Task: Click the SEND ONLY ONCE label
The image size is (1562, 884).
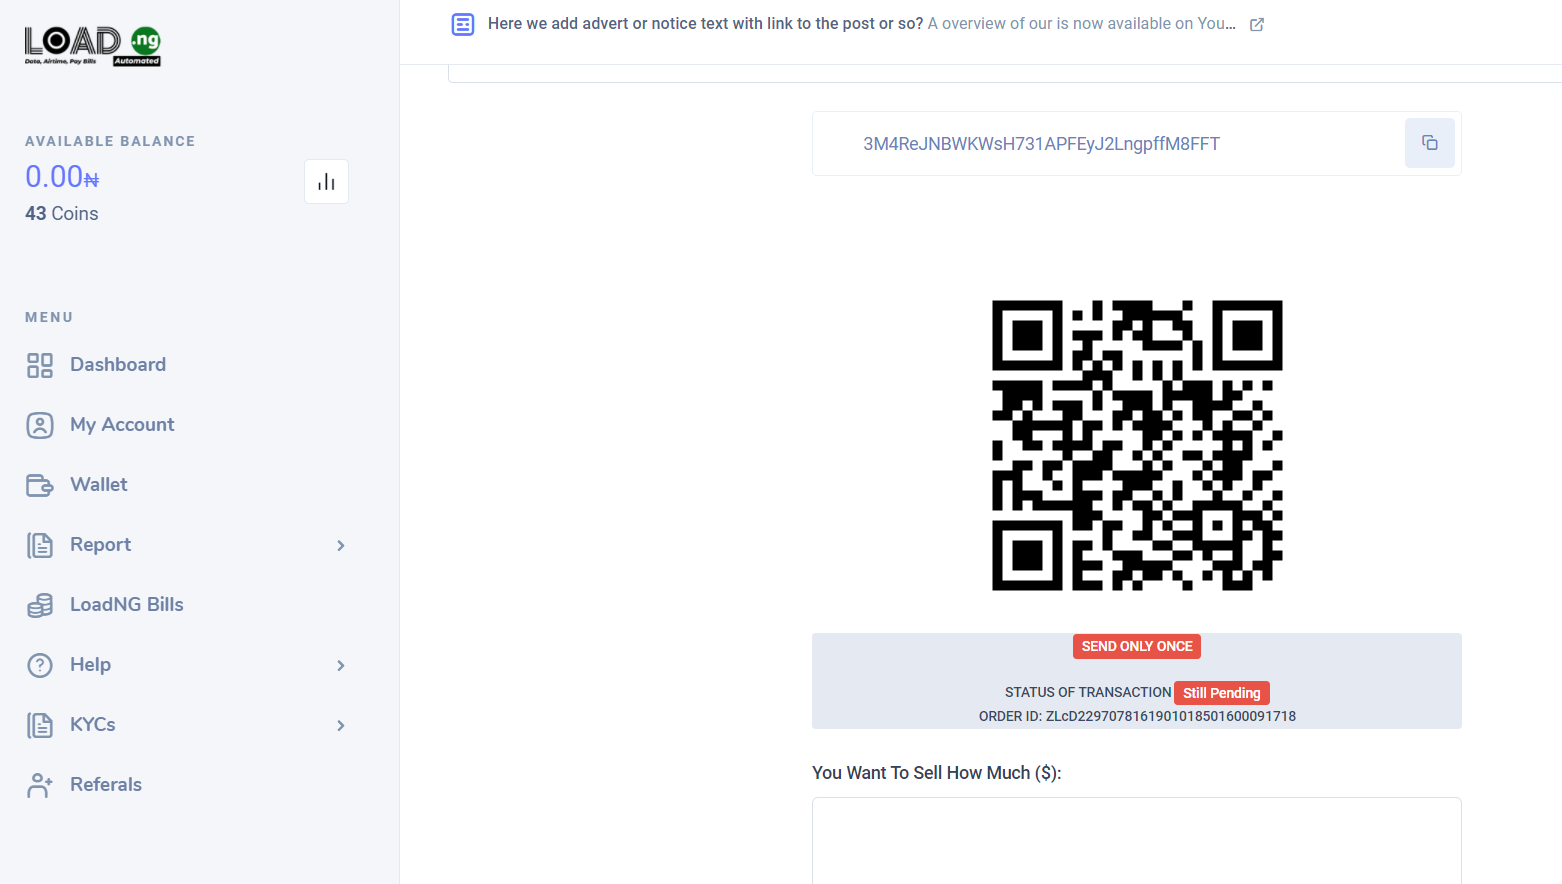Action: point(1137,646)
